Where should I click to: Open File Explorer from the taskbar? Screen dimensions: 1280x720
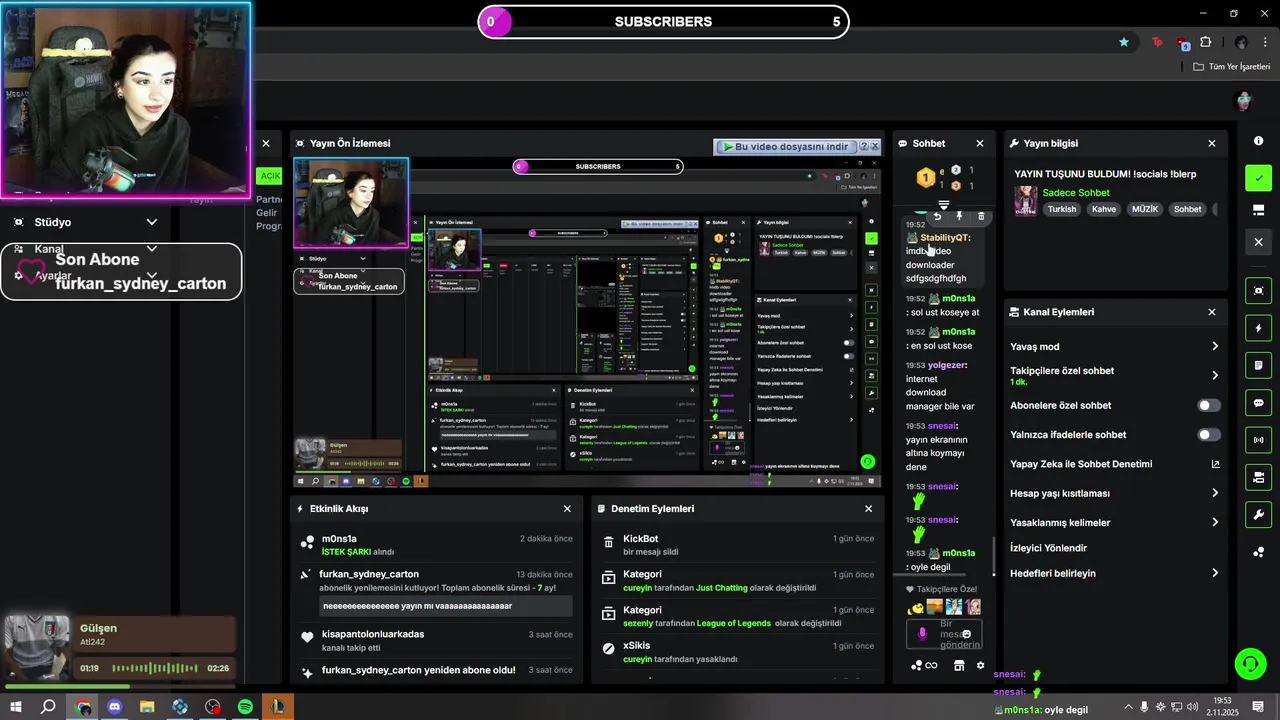pyautogui.click(x=147, y=707)
